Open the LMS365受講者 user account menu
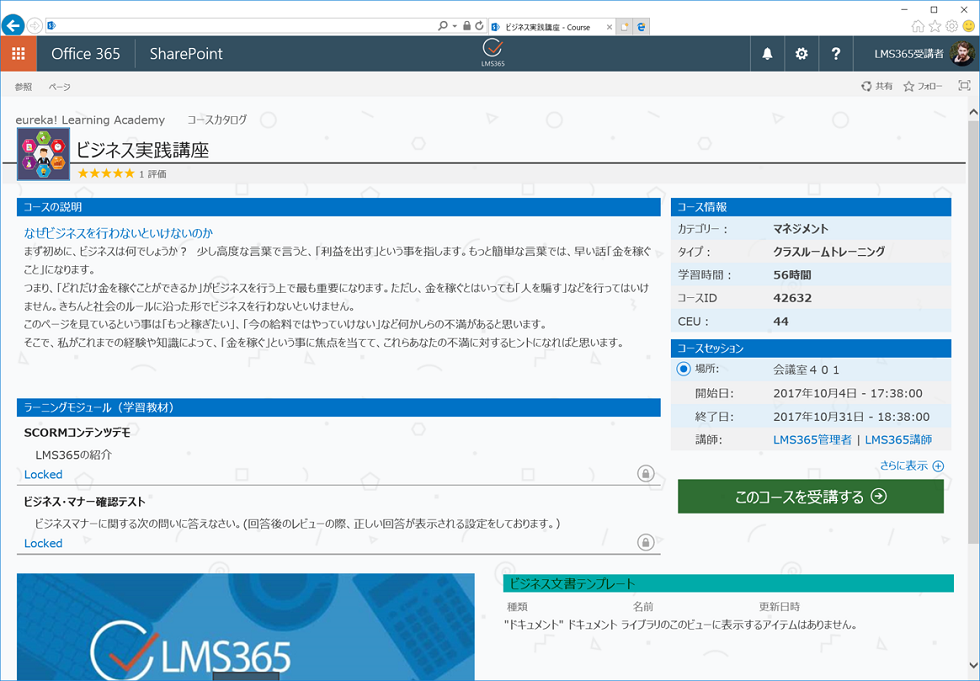980x681 pixels. point(922,54)
